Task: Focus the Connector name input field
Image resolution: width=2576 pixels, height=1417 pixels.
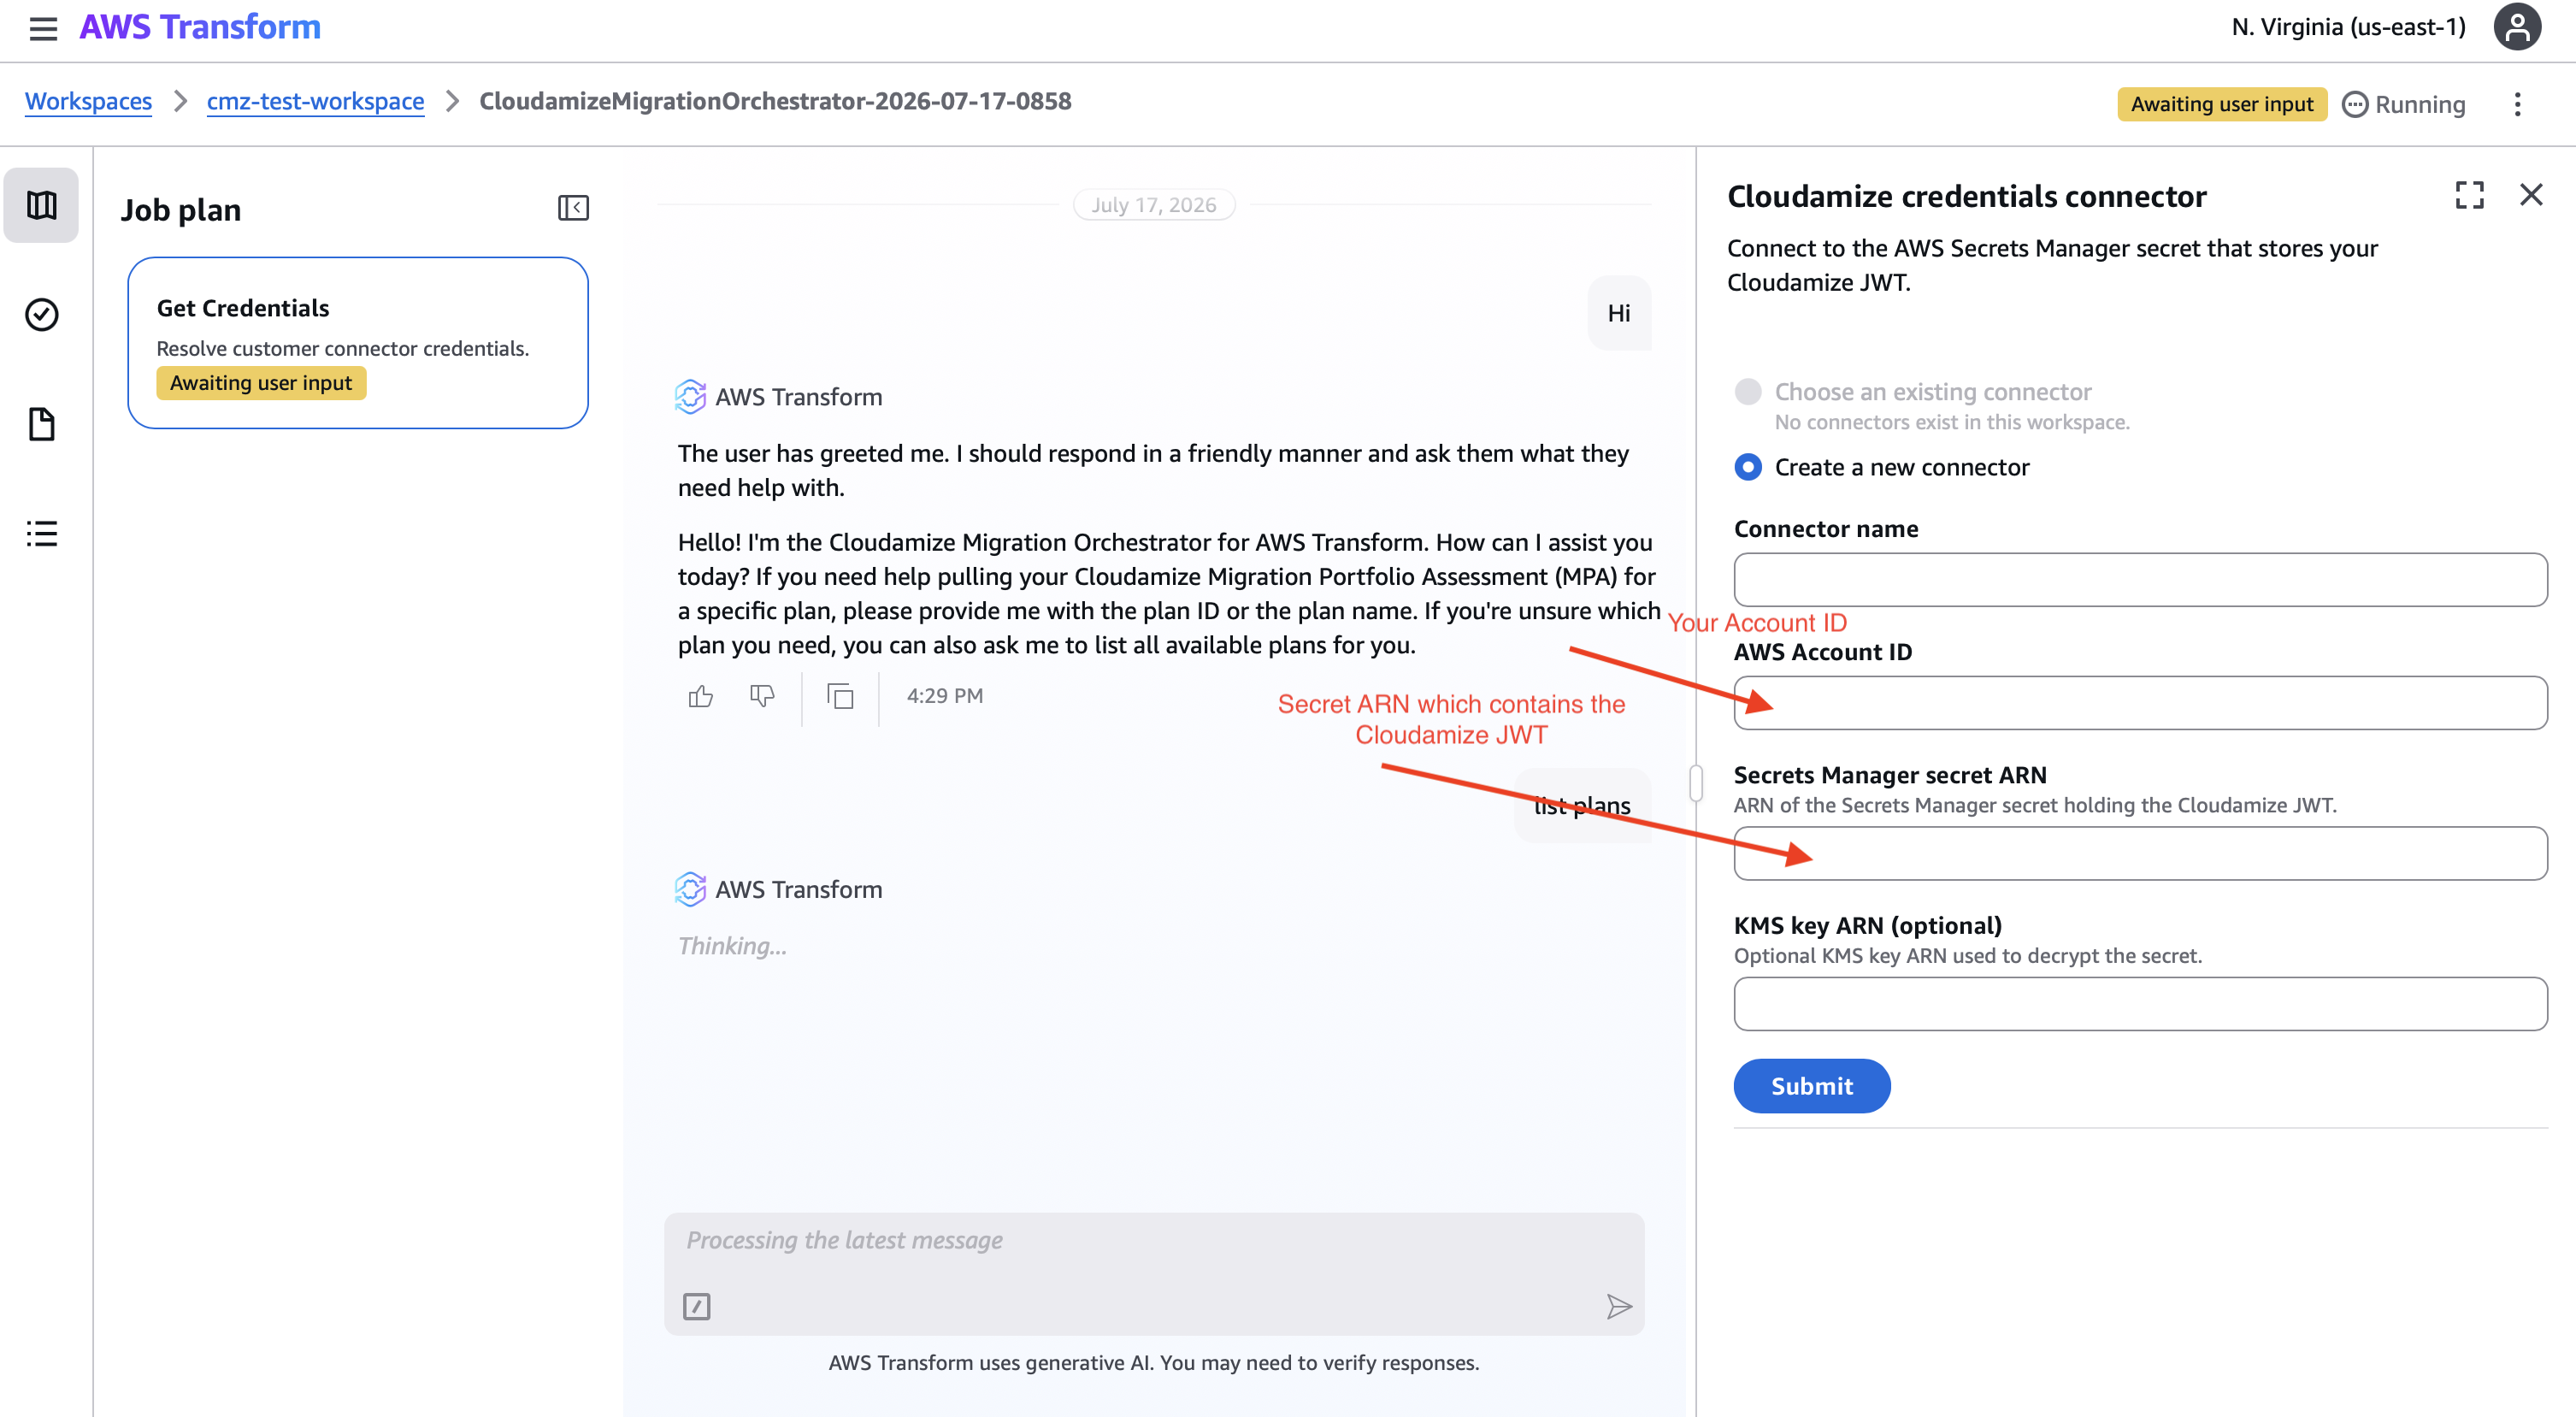Action: tap(2140, 580)
